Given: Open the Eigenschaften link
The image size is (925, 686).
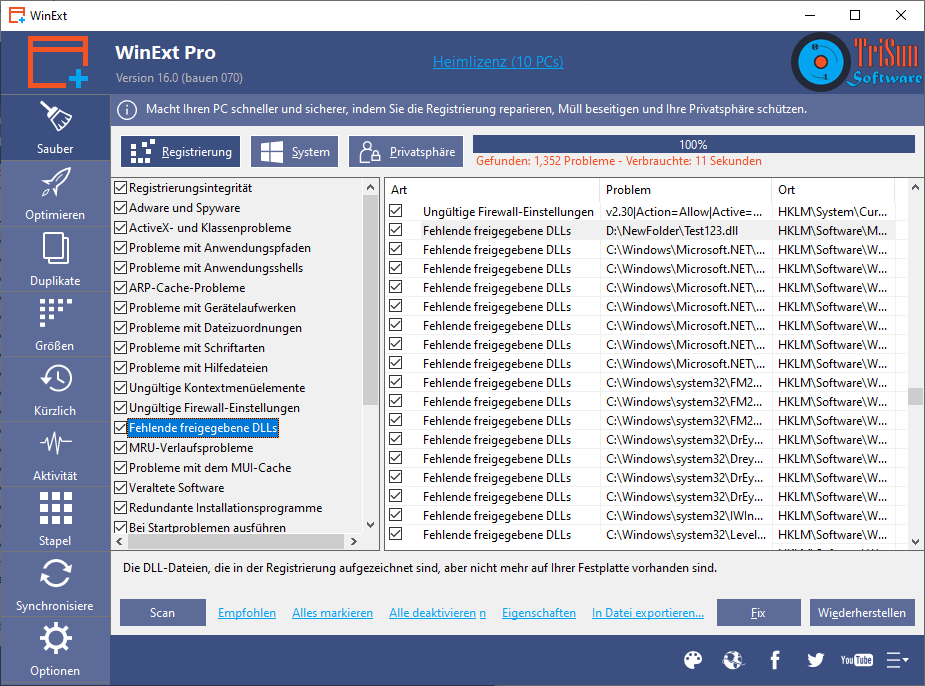Looking at the screenshot, I should tap(539, 613).
